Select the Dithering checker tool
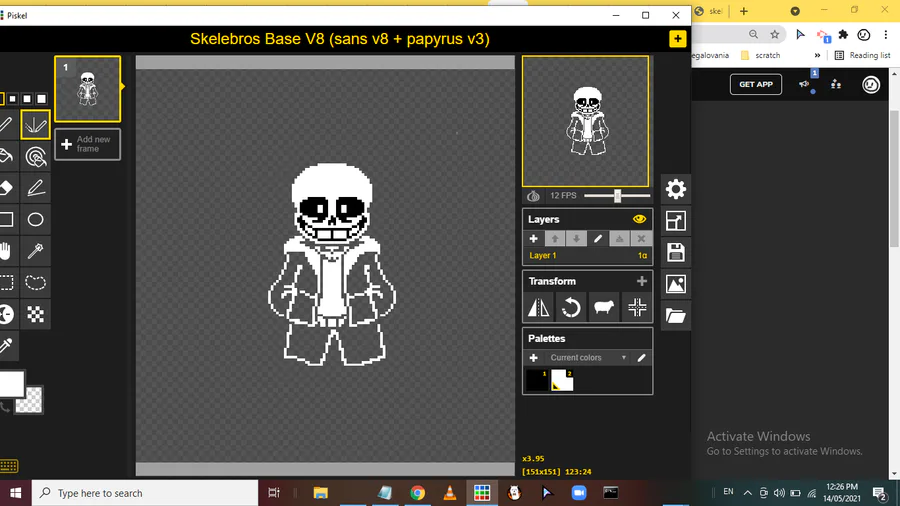 pyautogui.click(x=35, y=314)
